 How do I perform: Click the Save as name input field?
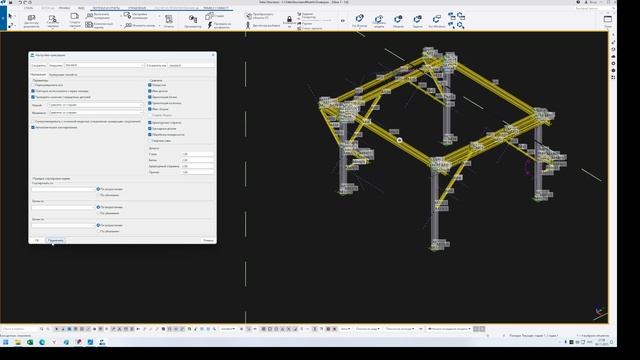point(191,65)
